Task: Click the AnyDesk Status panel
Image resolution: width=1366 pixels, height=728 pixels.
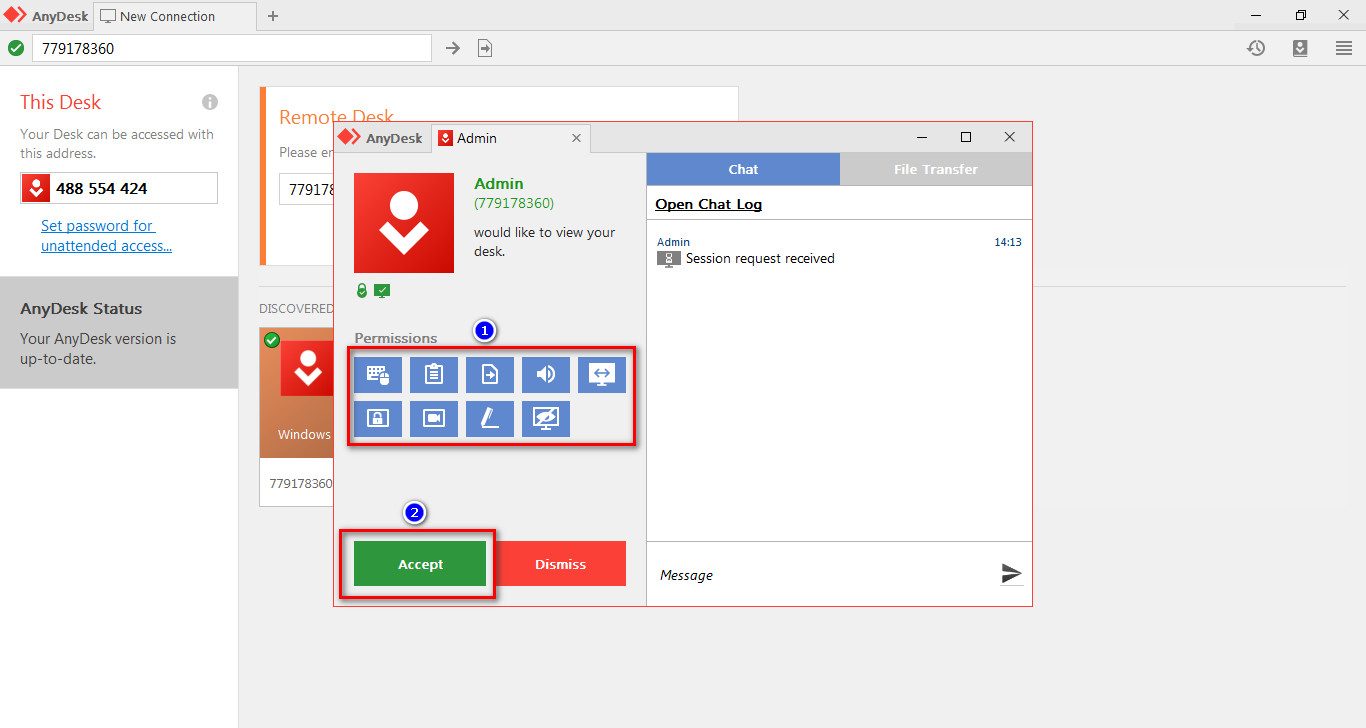Action: 119,333
